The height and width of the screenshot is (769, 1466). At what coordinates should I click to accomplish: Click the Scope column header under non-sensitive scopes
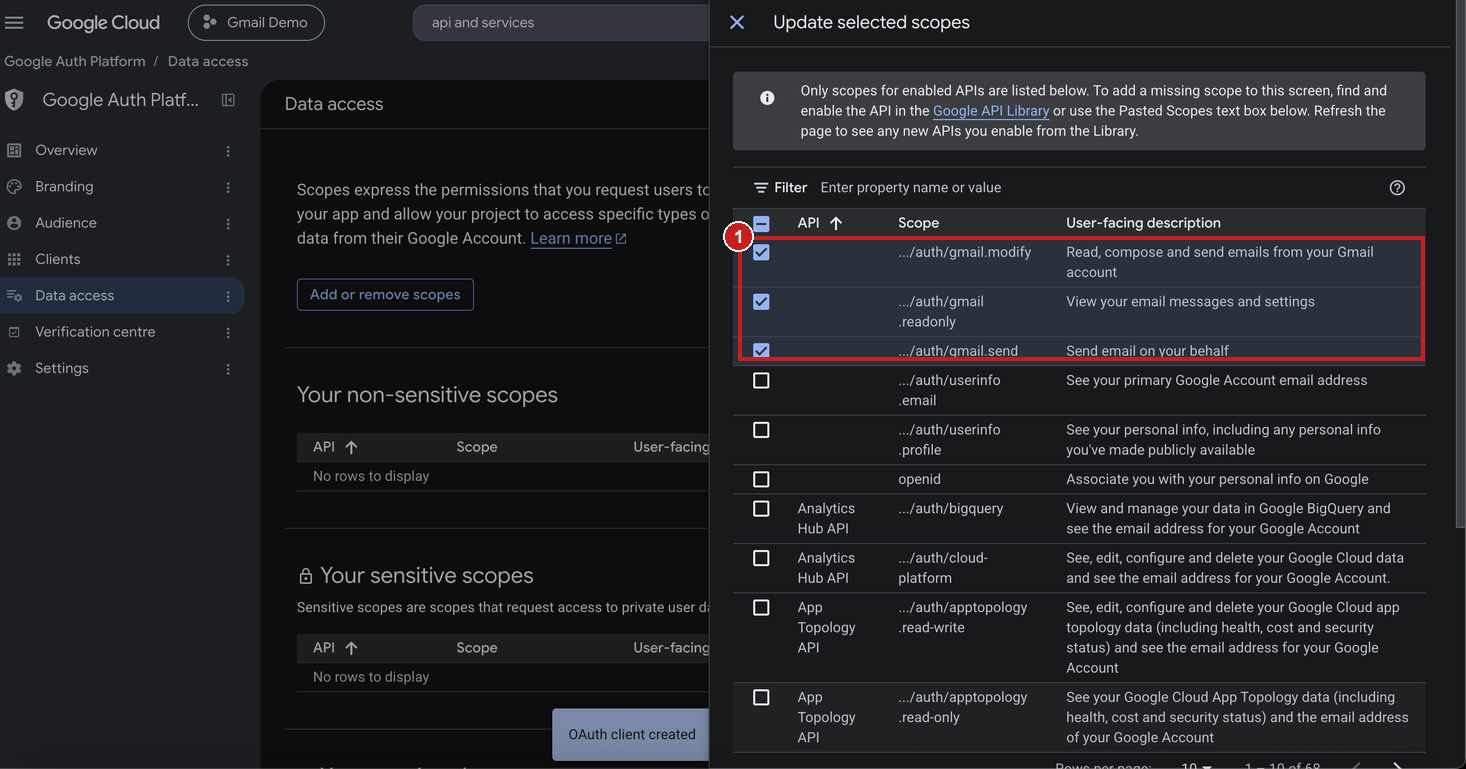477,447
